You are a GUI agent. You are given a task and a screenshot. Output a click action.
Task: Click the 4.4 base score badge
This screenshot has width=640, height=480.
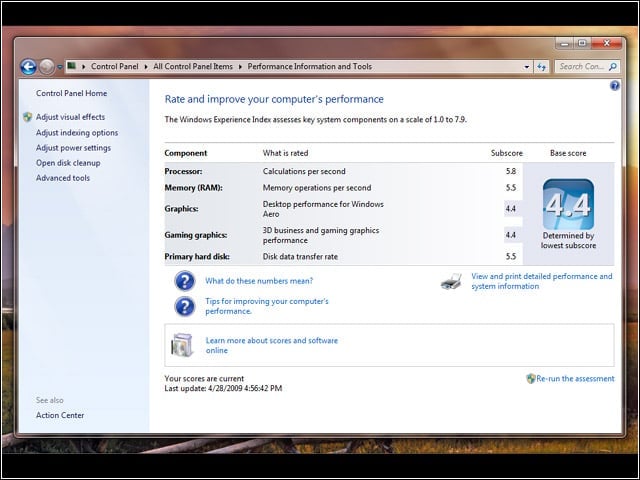pyautogui.click(x=568, y=204)
